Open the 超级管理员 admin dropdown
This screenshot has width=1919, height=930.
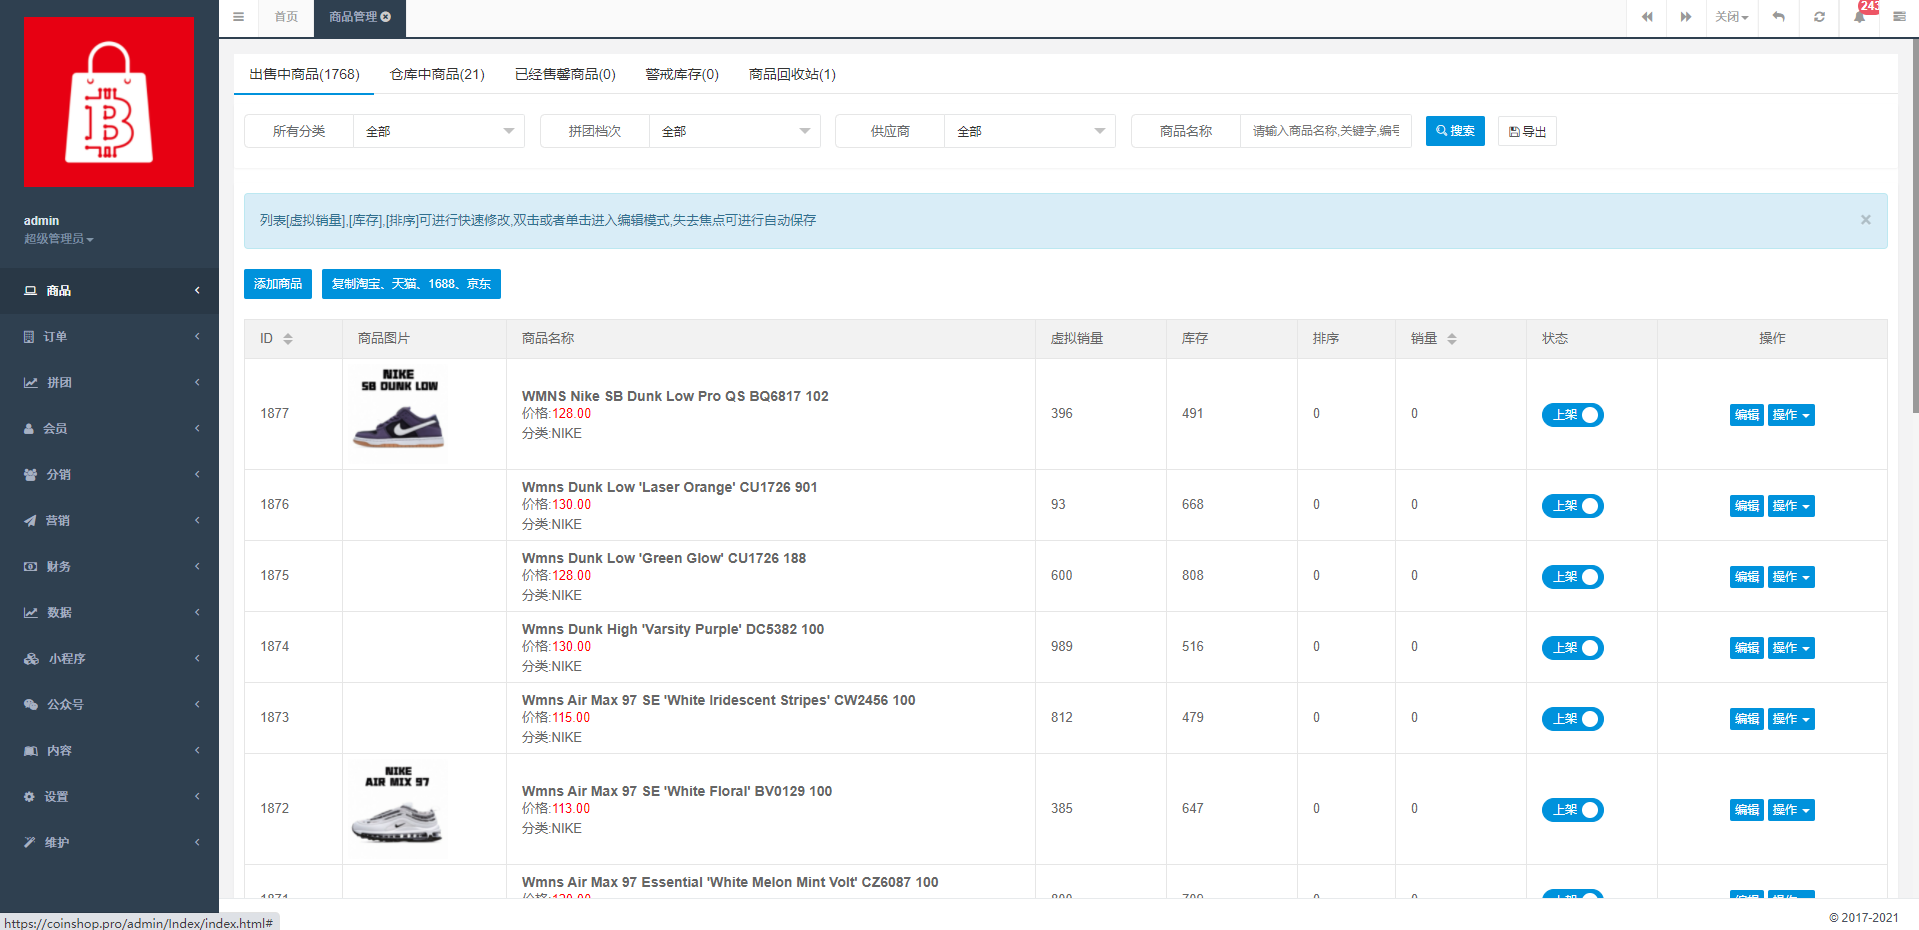click(59, 239)
